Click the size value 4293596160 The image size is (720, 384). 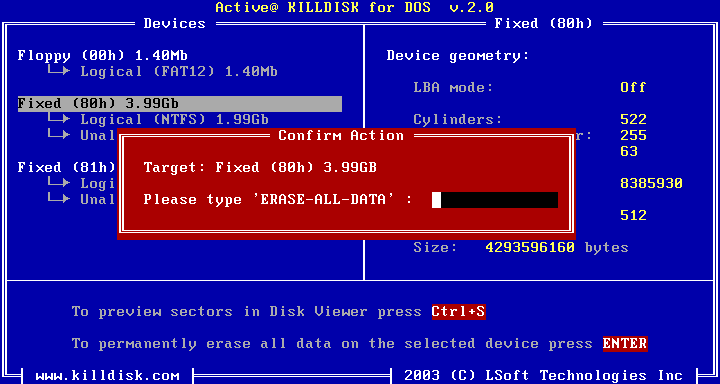530,248
